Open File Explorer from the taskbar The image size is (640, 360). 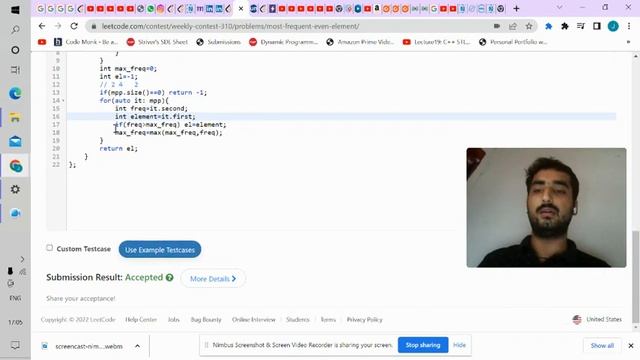[x=15, y=118]
